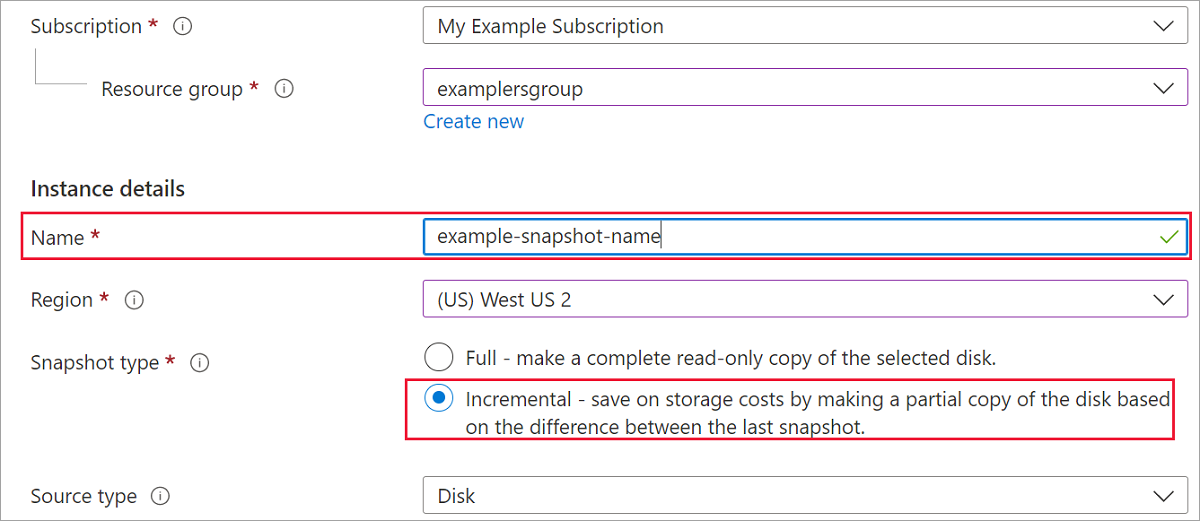1200x521 pixels.
Task: Click the Source type field label
Action: (x=84, y=496)
